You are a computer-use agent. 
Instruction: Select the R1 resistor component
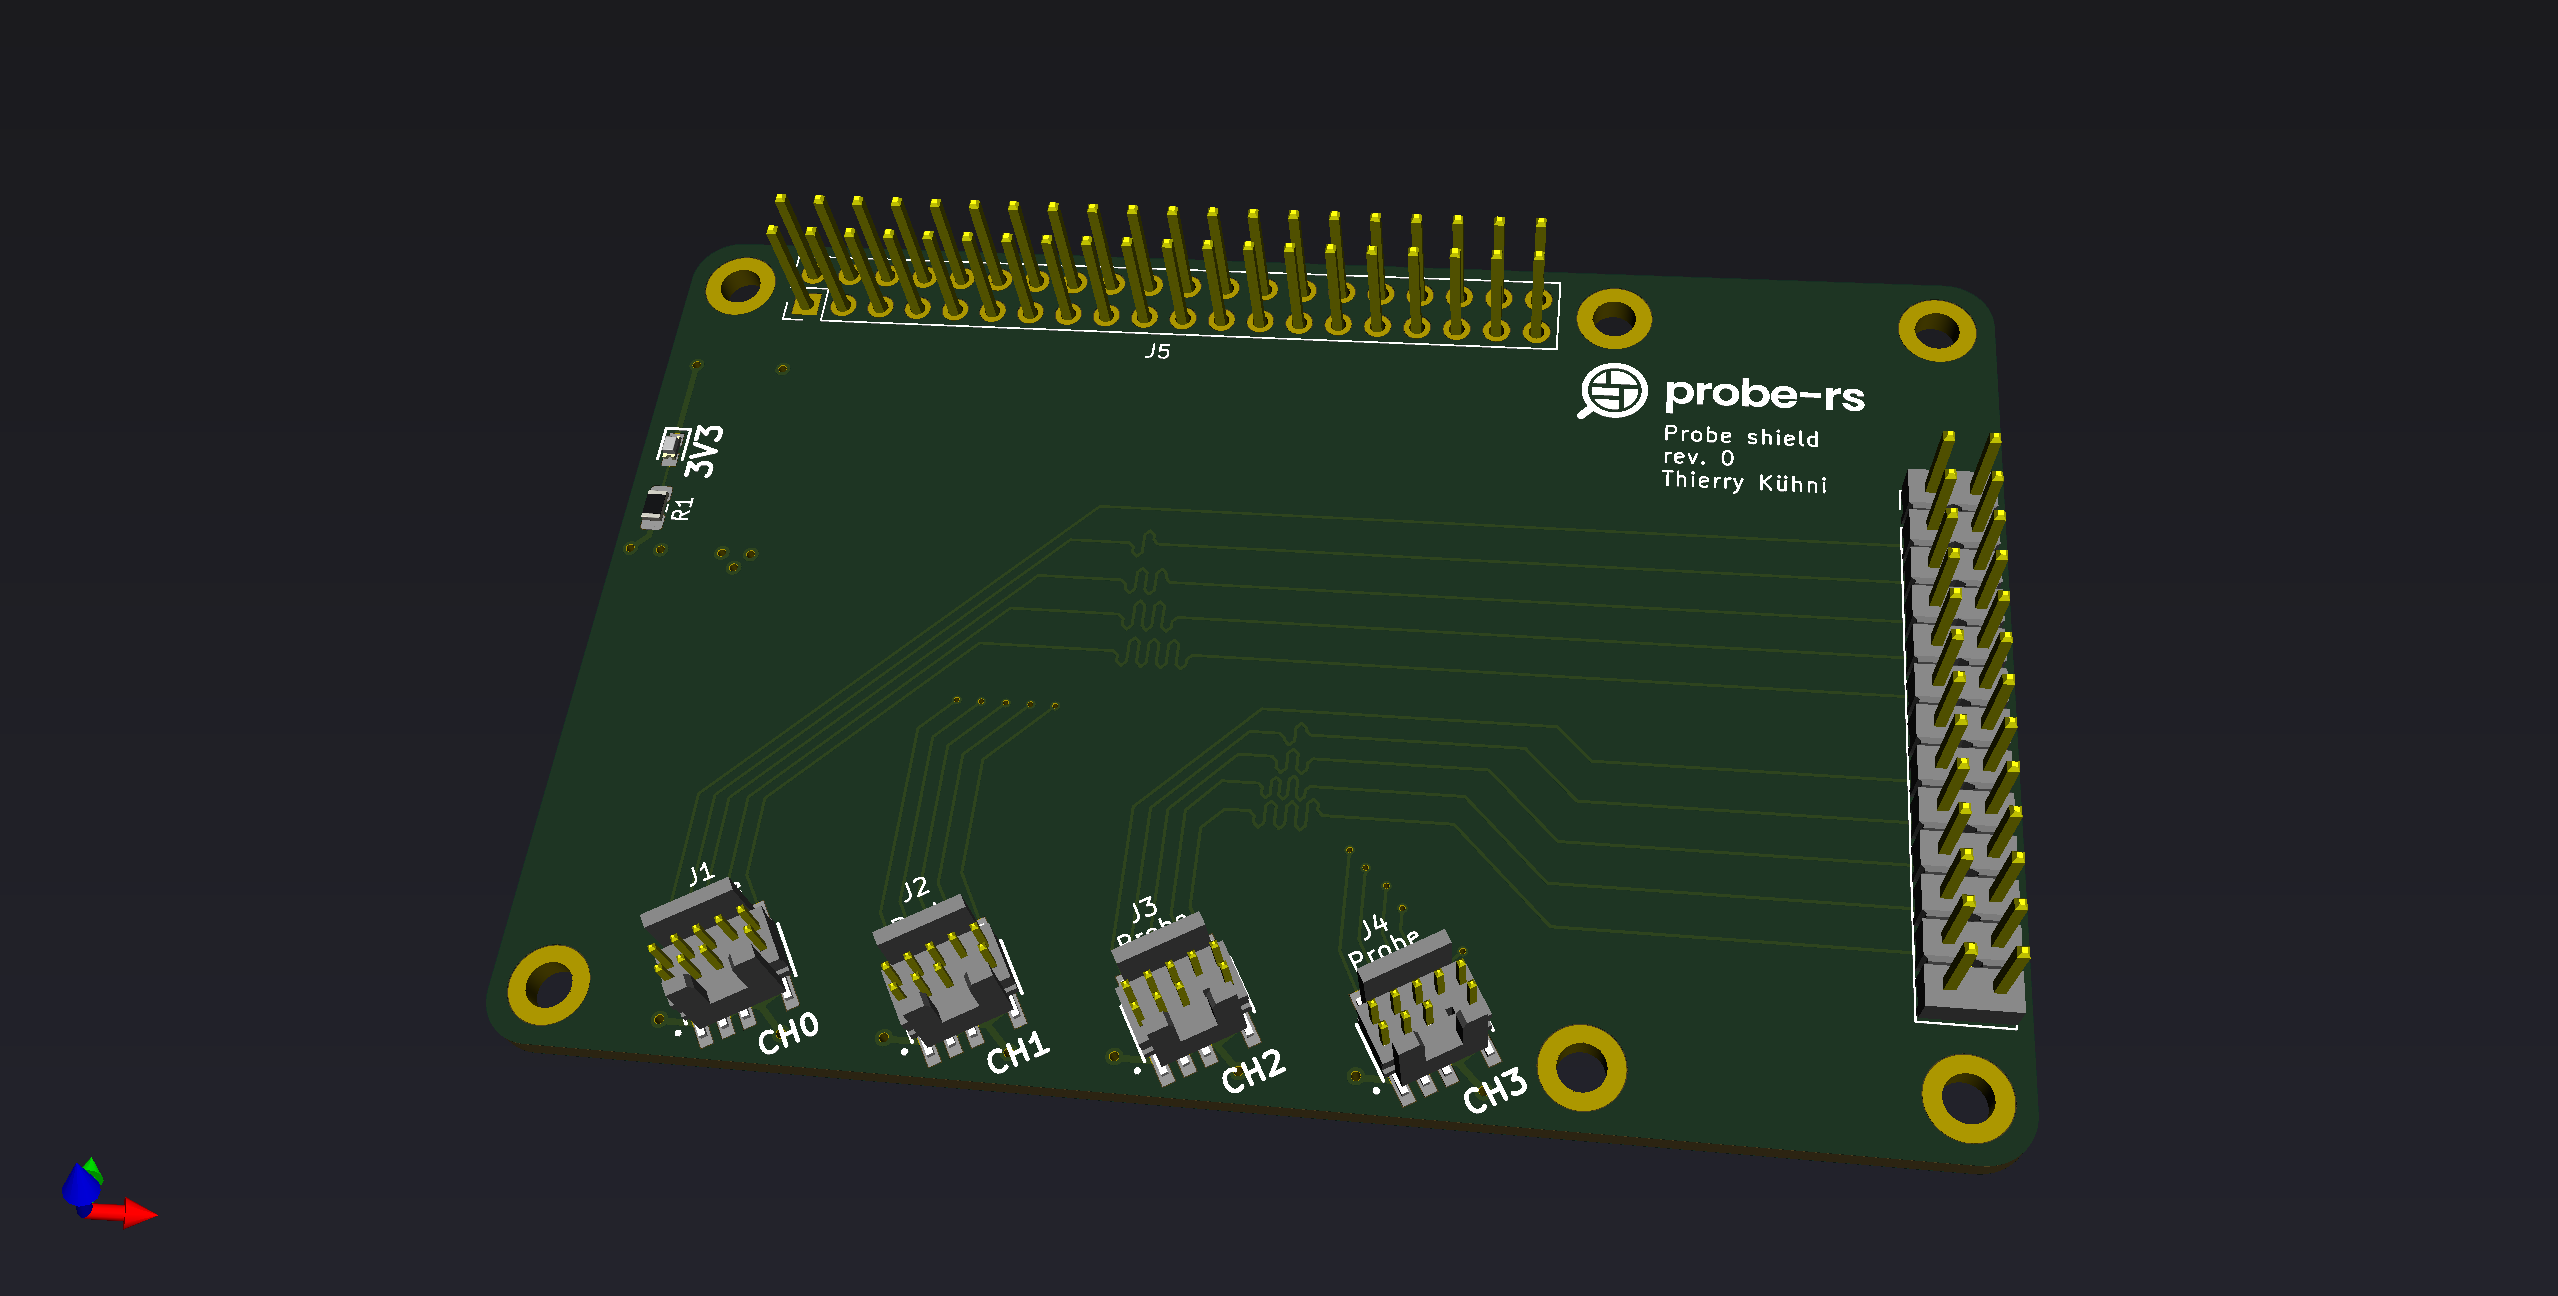tap(656, 507)
